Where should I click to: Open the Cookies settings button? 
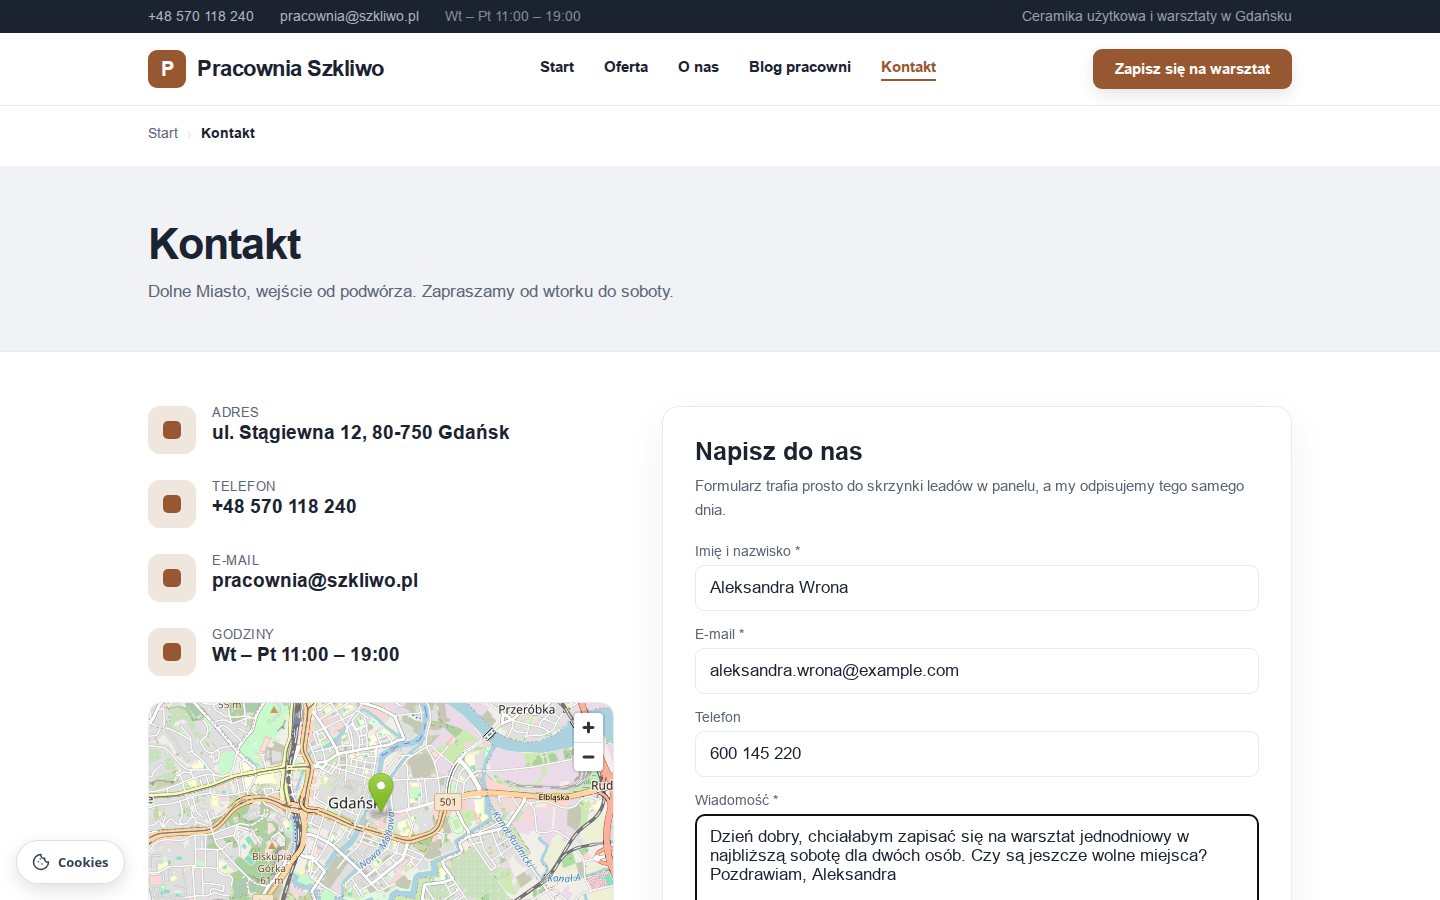tap(70, 862)
